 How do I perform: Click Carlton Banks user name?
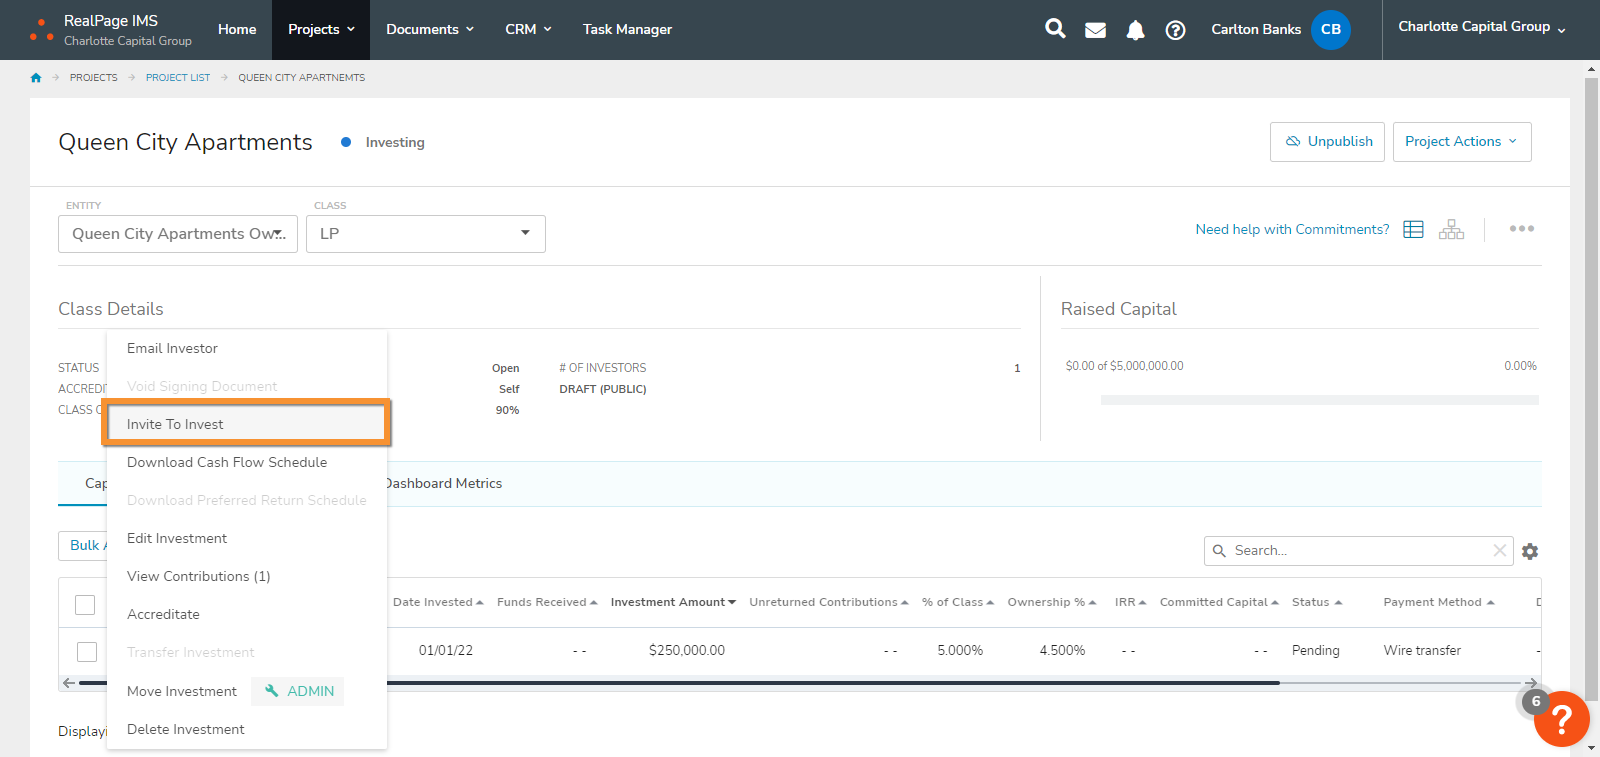pos(1256,29)
